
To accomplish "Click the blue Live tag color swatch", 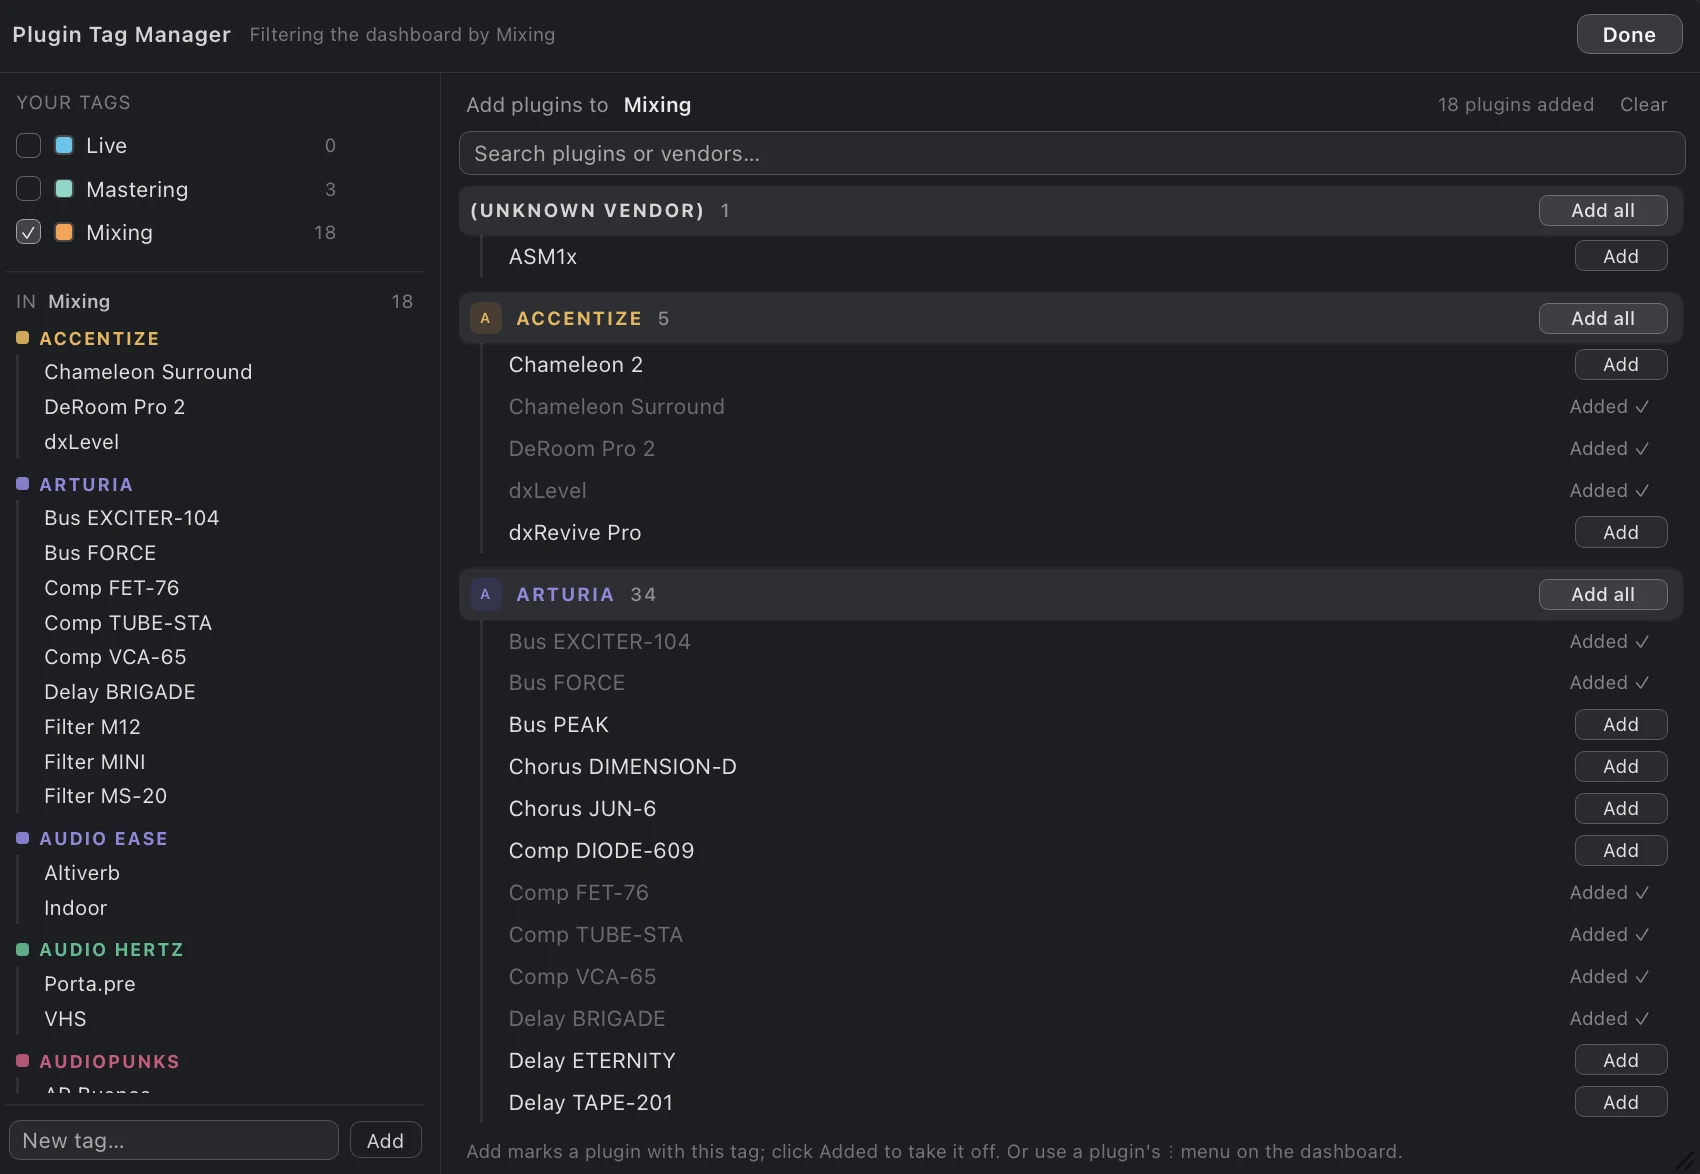I will pos(64,145).
